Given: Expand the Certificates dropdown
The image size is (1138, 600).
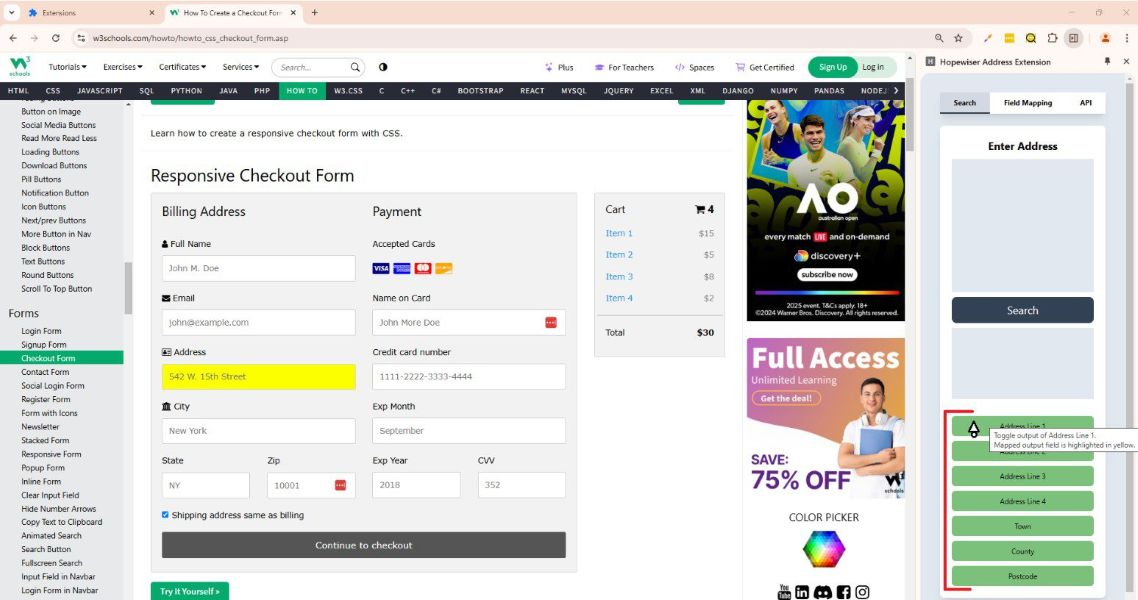Looking at the screenshot, I should 182,67.
